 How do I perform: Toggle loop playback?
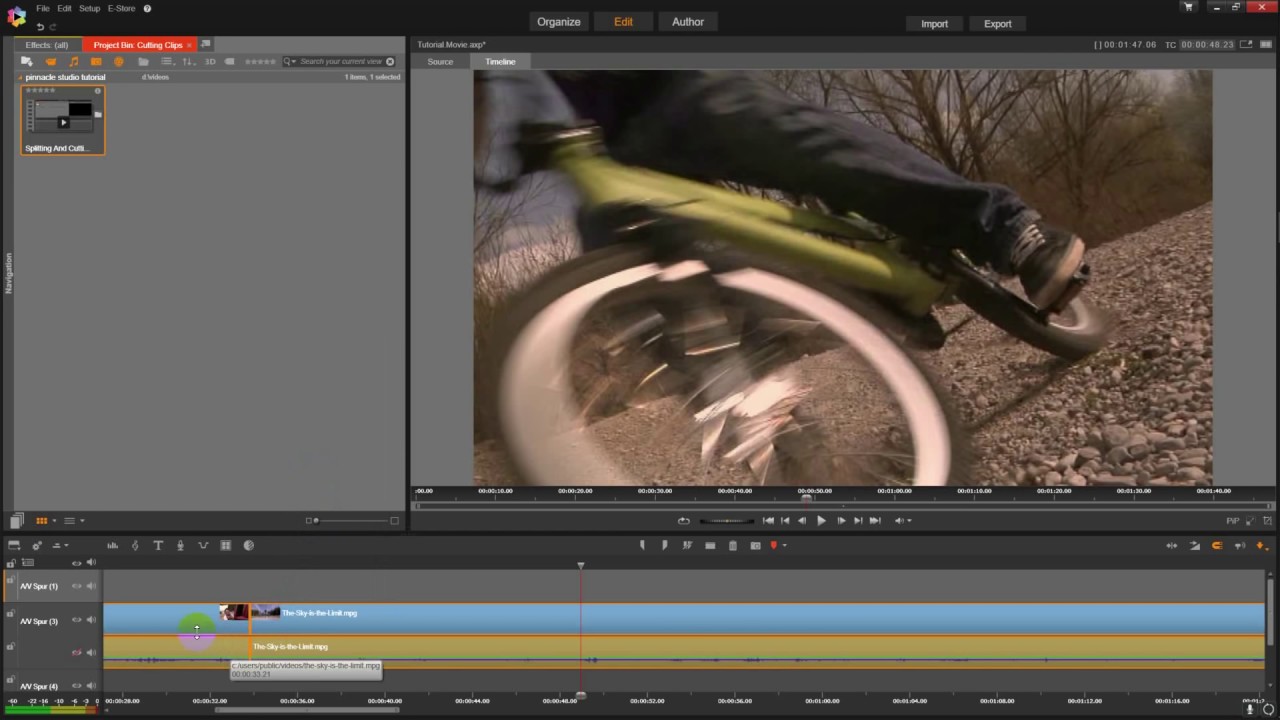(x=684, y=520)
